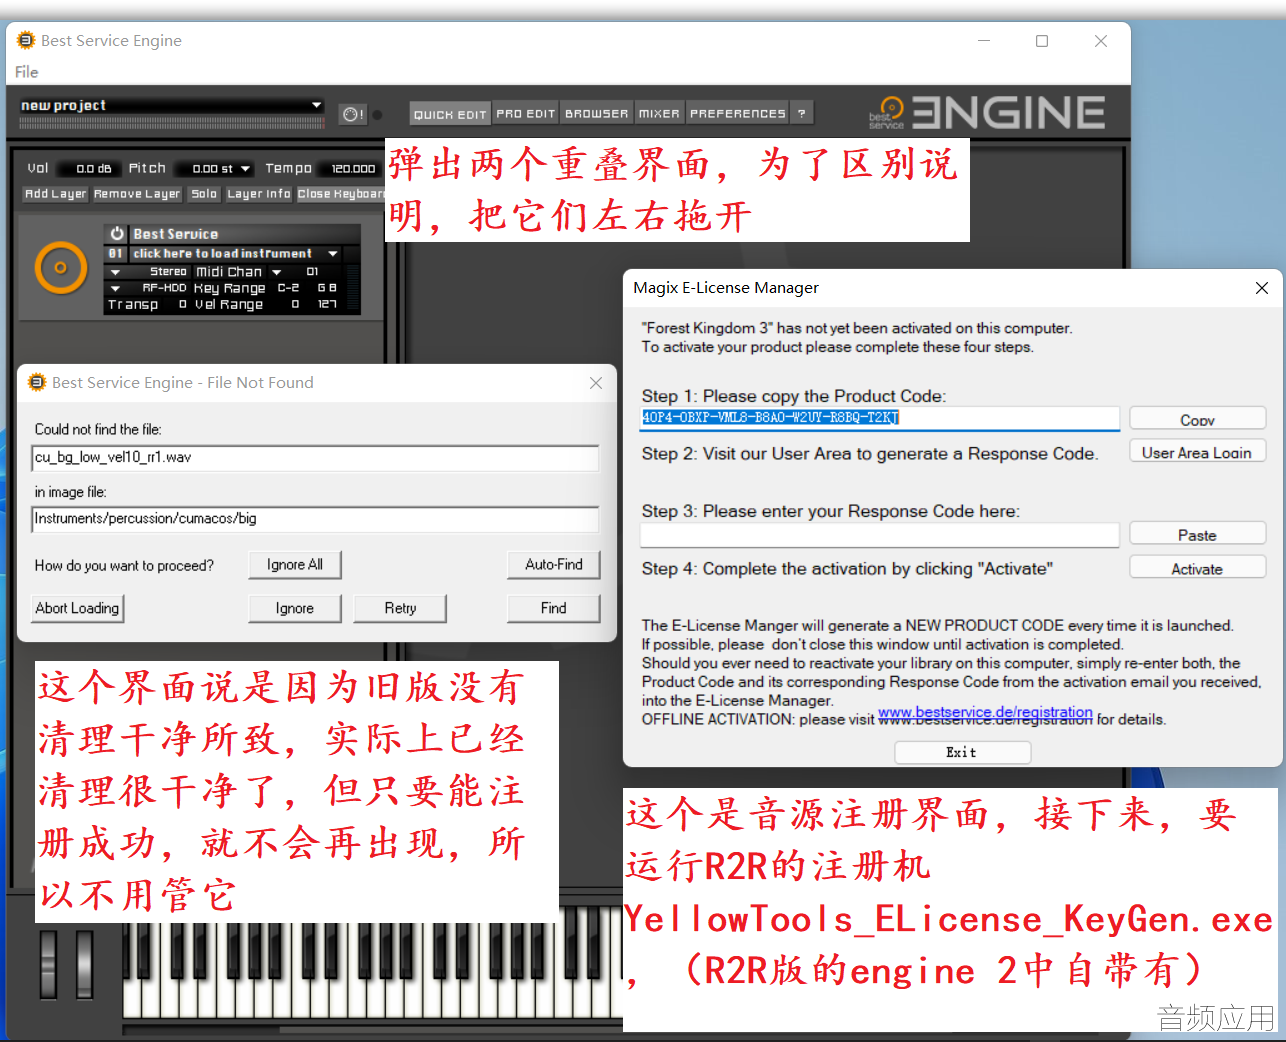Screen dimensions: 1286x1042
Task: Click the Close Keyboard button
Action: (340, 194)
